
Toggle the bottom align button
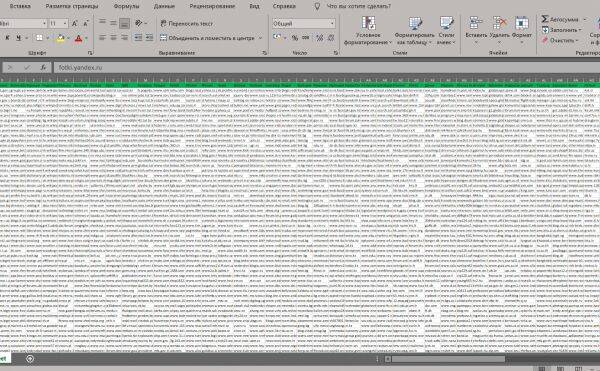pos(124,23)
